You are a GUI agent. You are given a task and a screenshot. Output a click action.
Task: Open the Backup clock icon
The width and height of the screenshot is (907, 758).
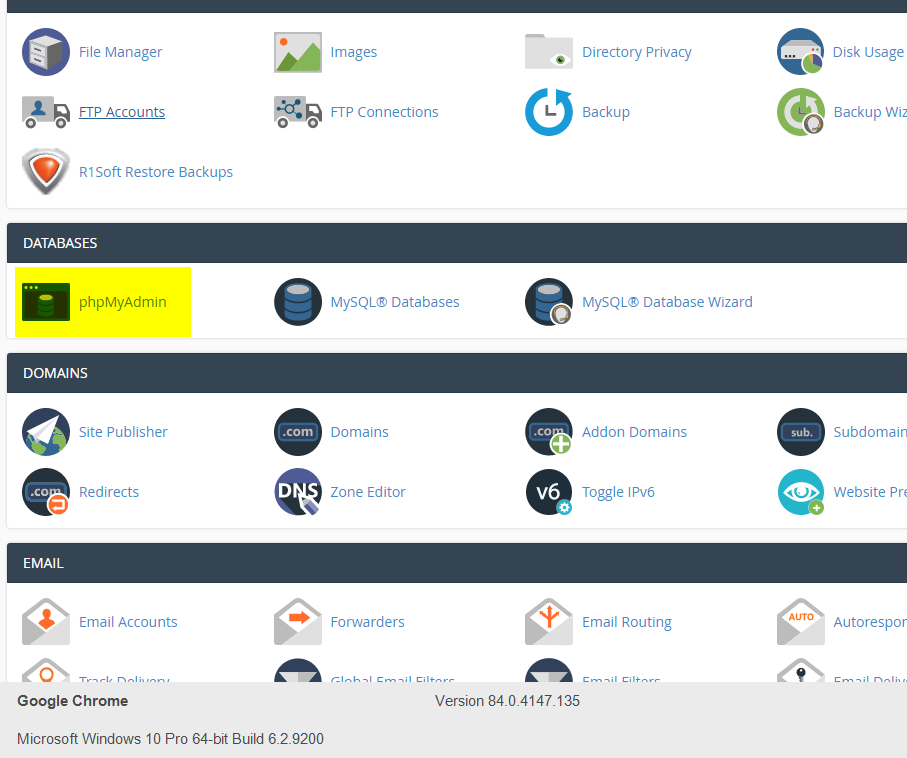pos(548,112)
